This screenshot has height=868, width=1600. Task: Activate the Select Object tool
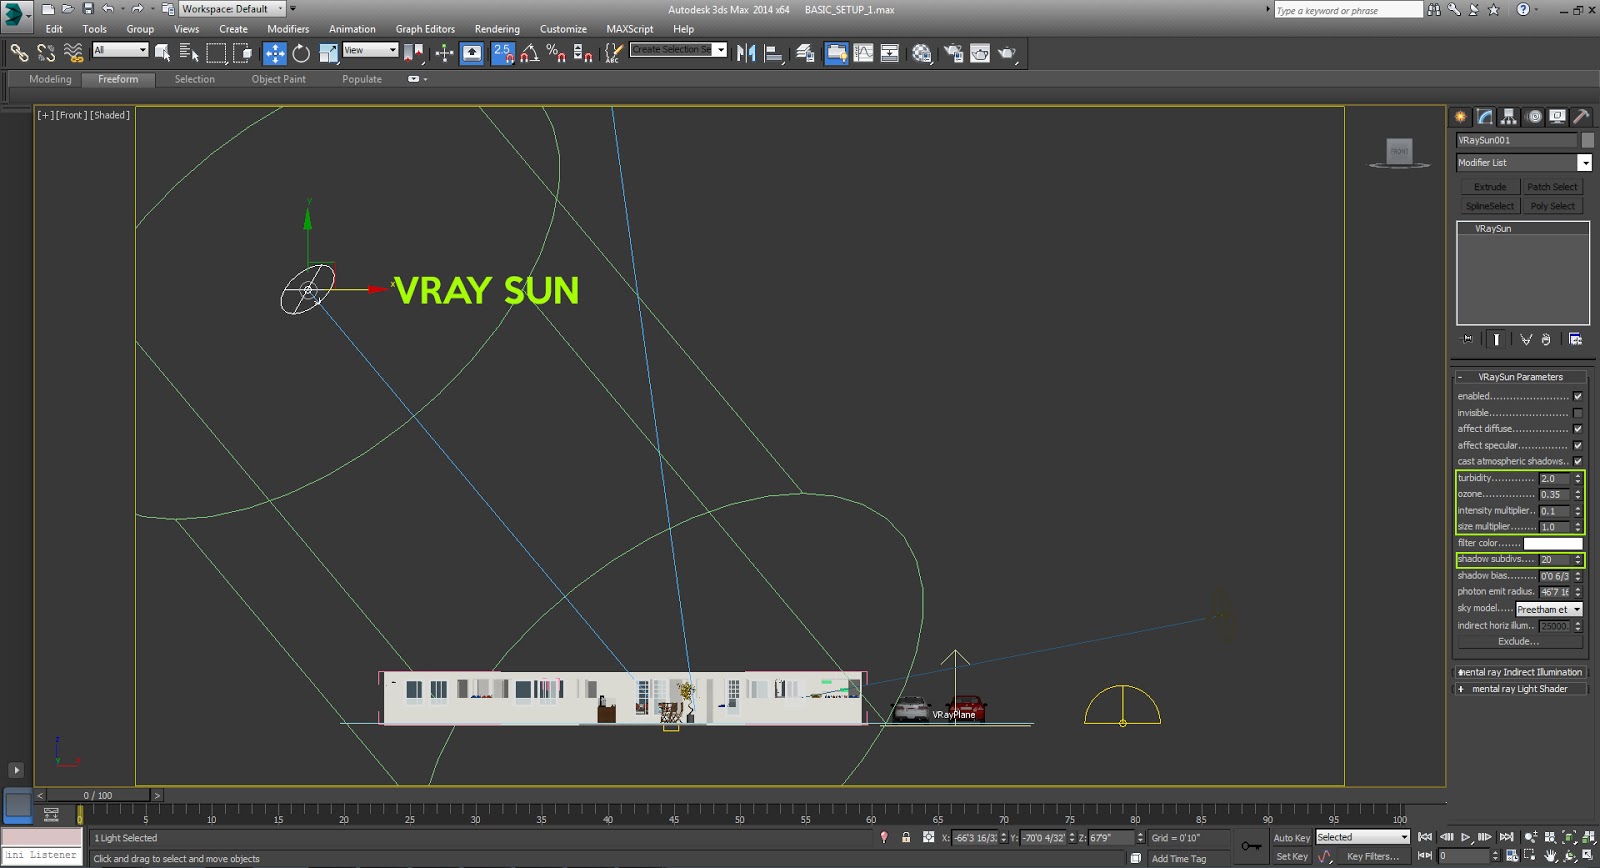pyautogui.click(x=163, y=53)
